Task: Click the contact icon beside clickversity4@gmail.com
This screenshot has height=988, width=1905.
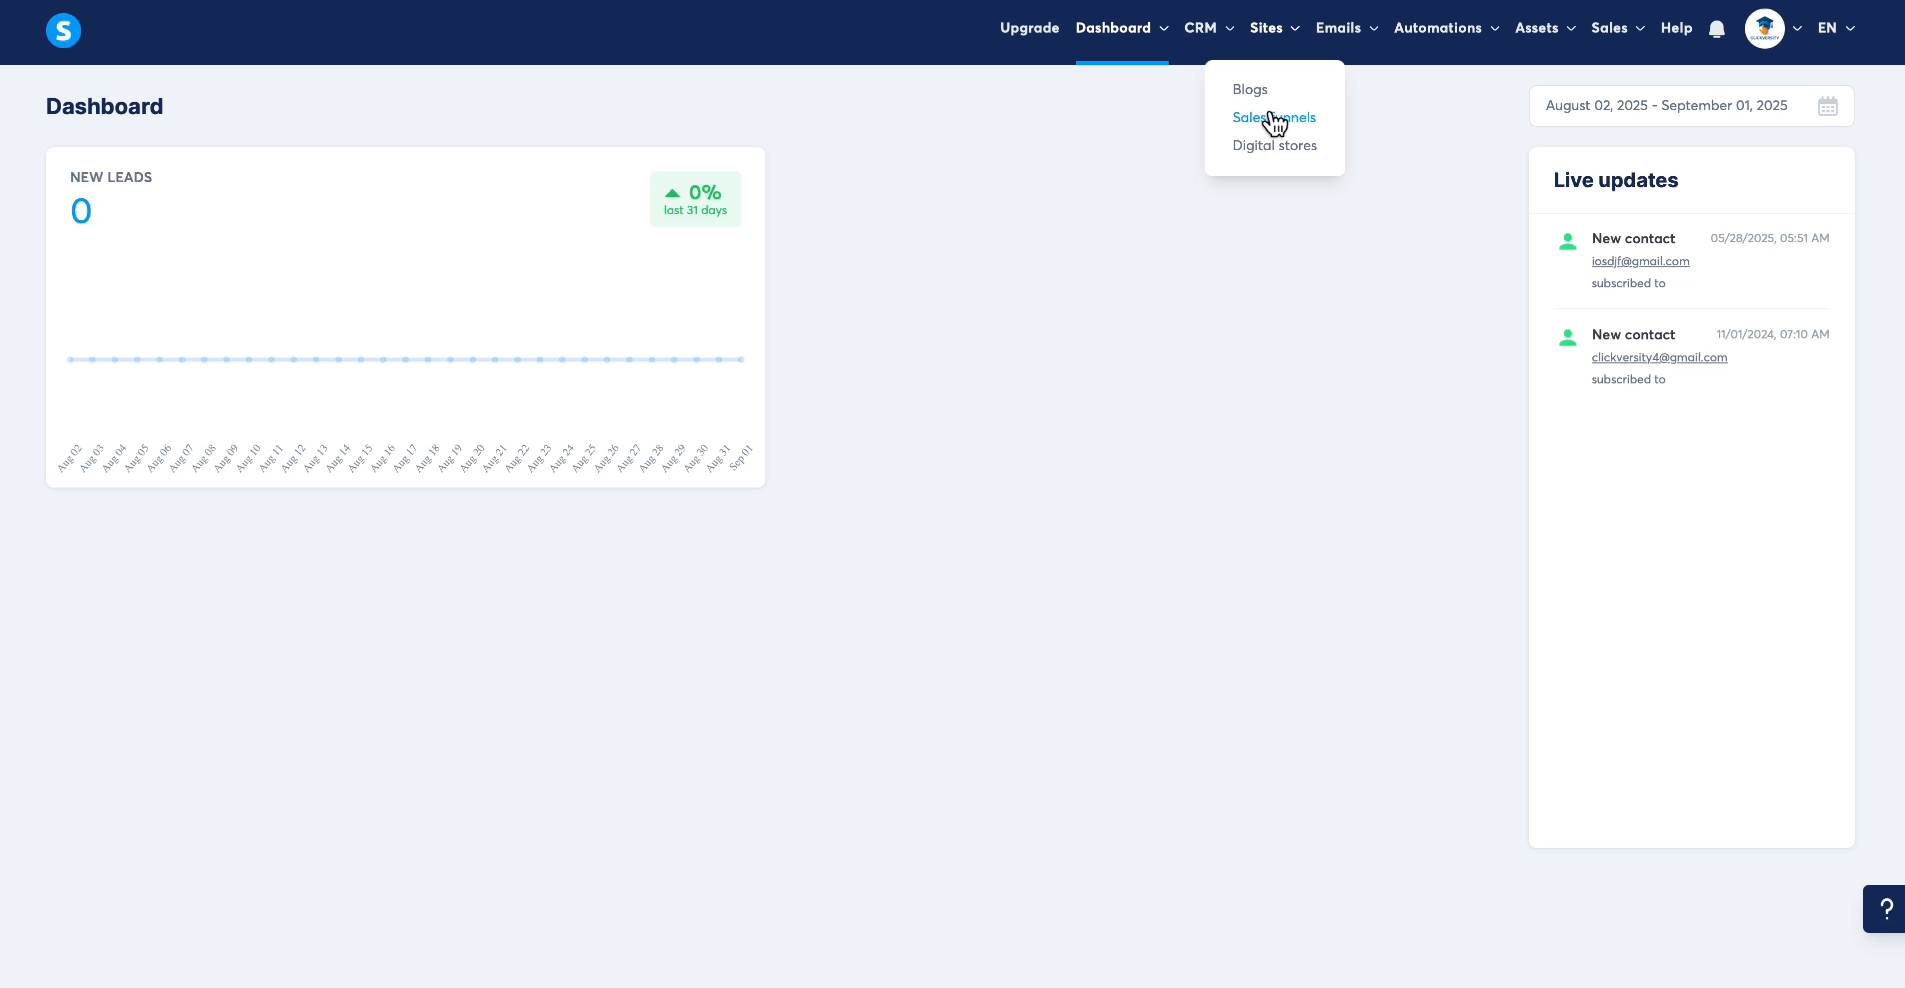Action: click(1568, 337)
